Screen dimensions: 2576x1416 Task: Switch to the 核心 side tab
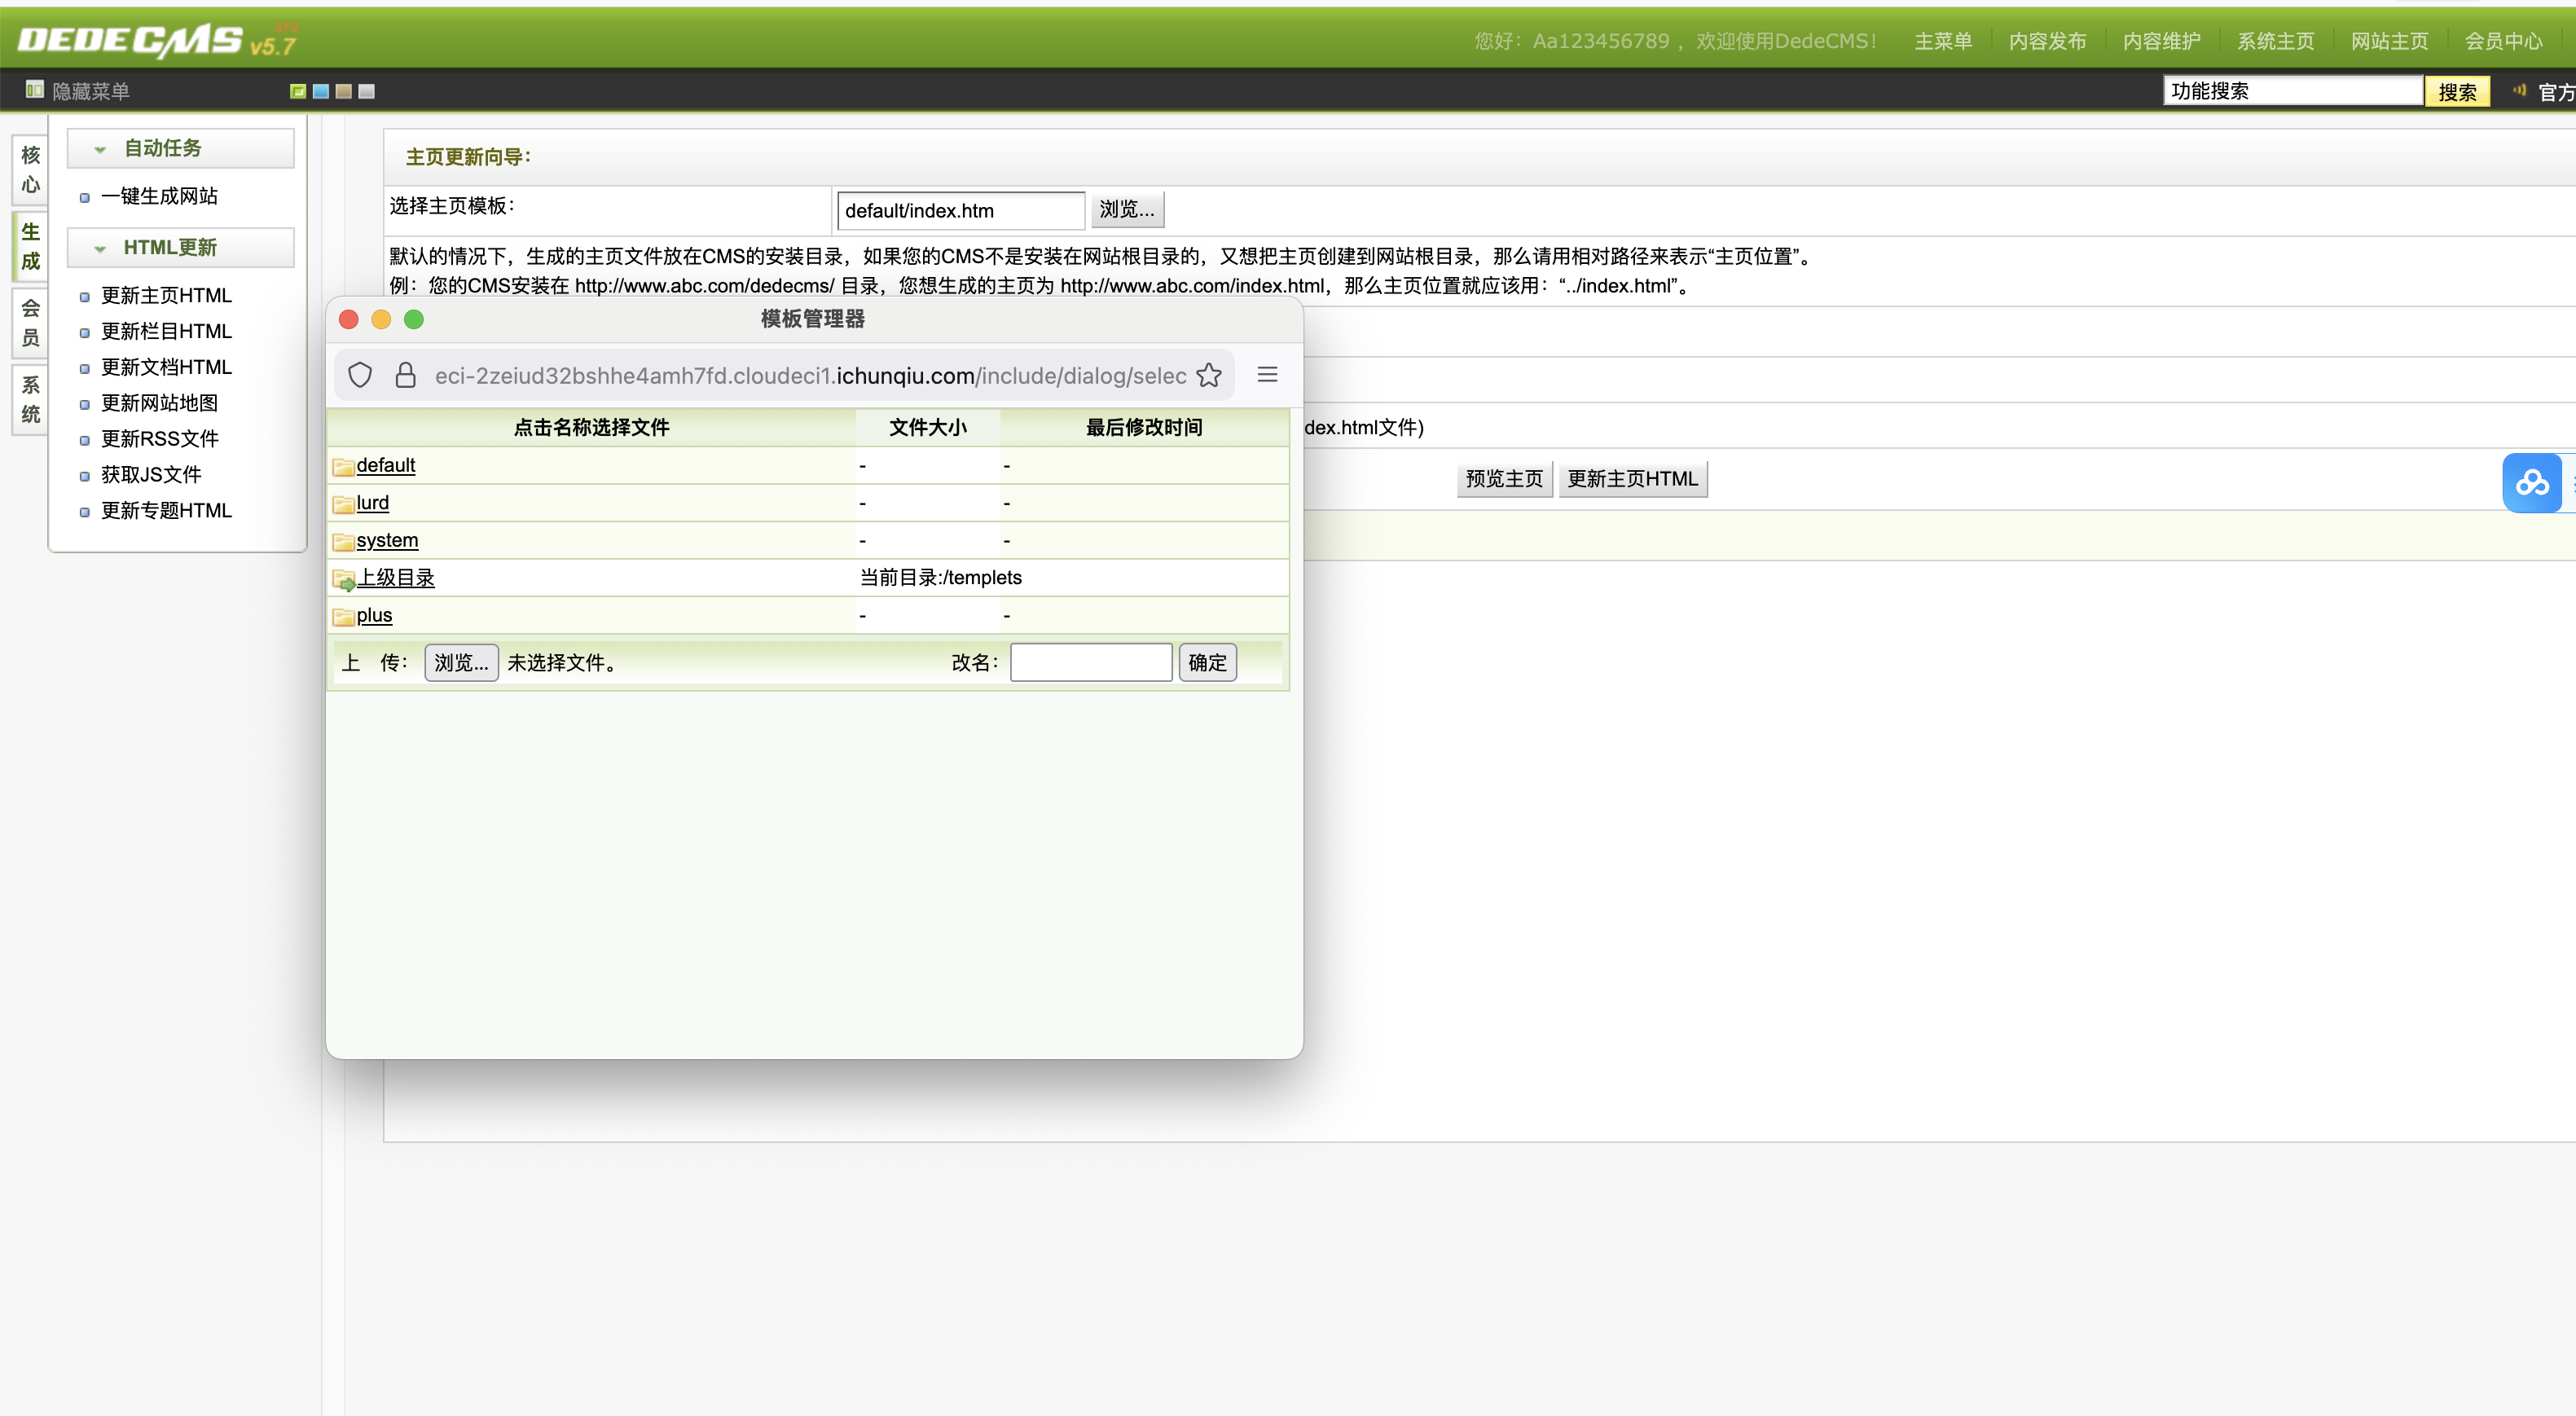(30, 169)
